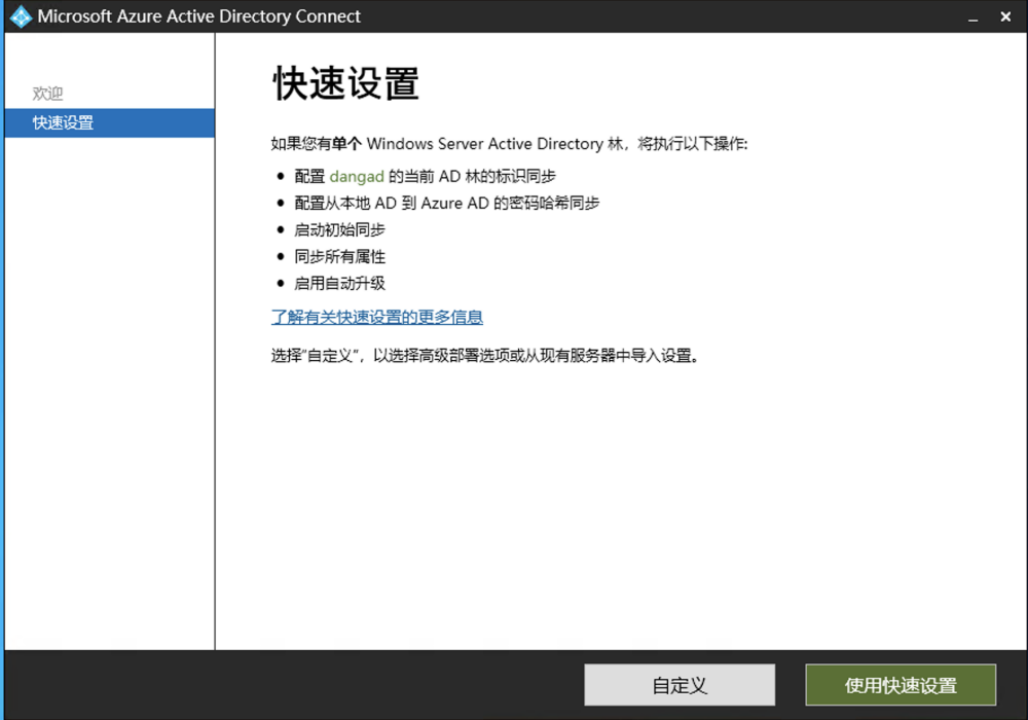
Task: Click the Azure AD Connect logo icon
Action: pyautogui.click(x=21, y=16)
